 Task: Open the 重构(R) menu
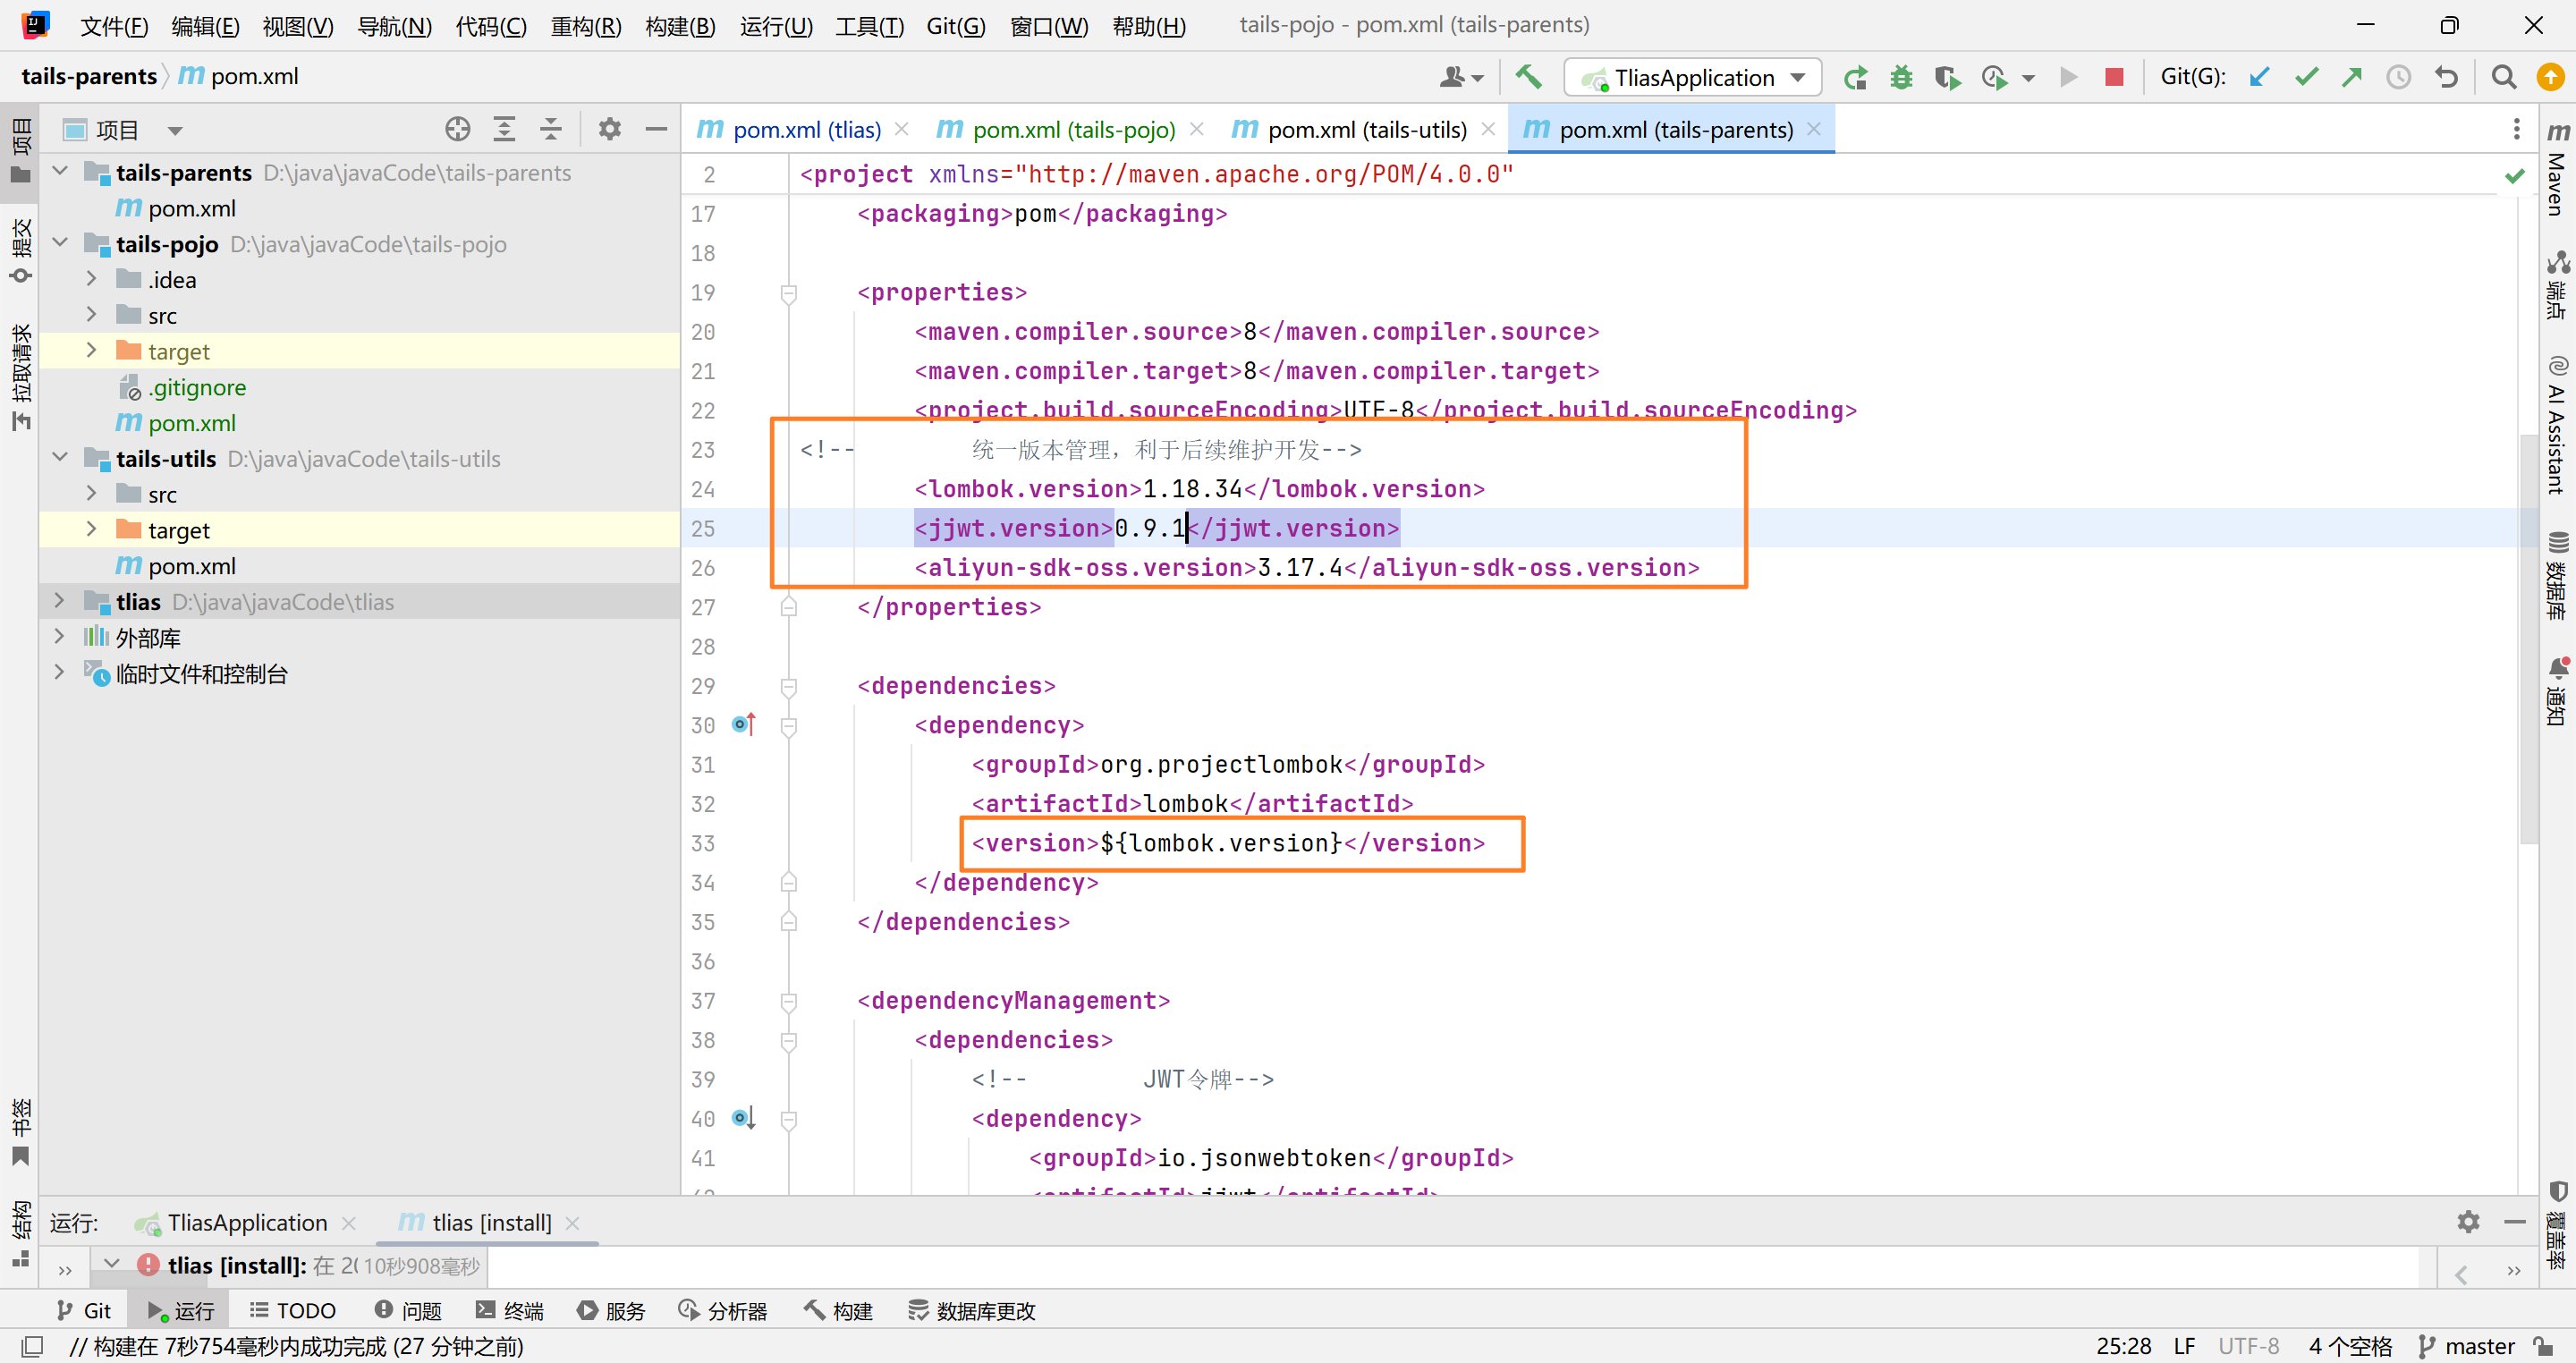tap(585, 26)
